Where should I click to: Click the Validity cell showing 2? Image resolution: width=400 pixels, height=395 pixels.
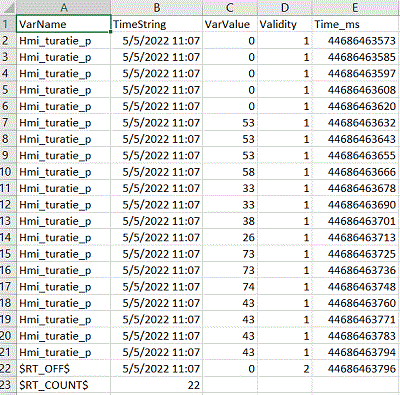click(285, 369)
